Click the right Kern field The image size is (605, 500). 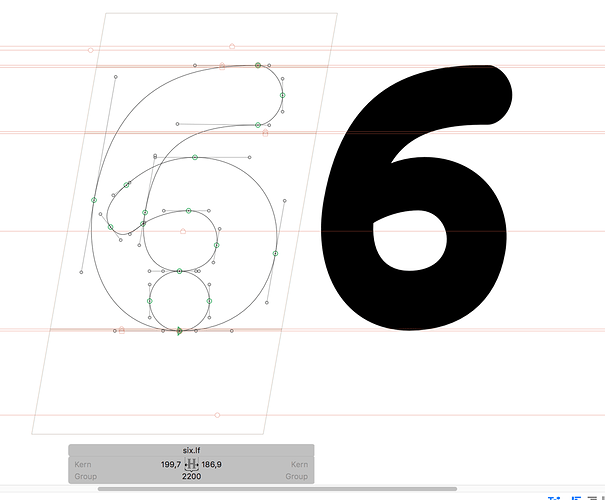pos(298,465)
